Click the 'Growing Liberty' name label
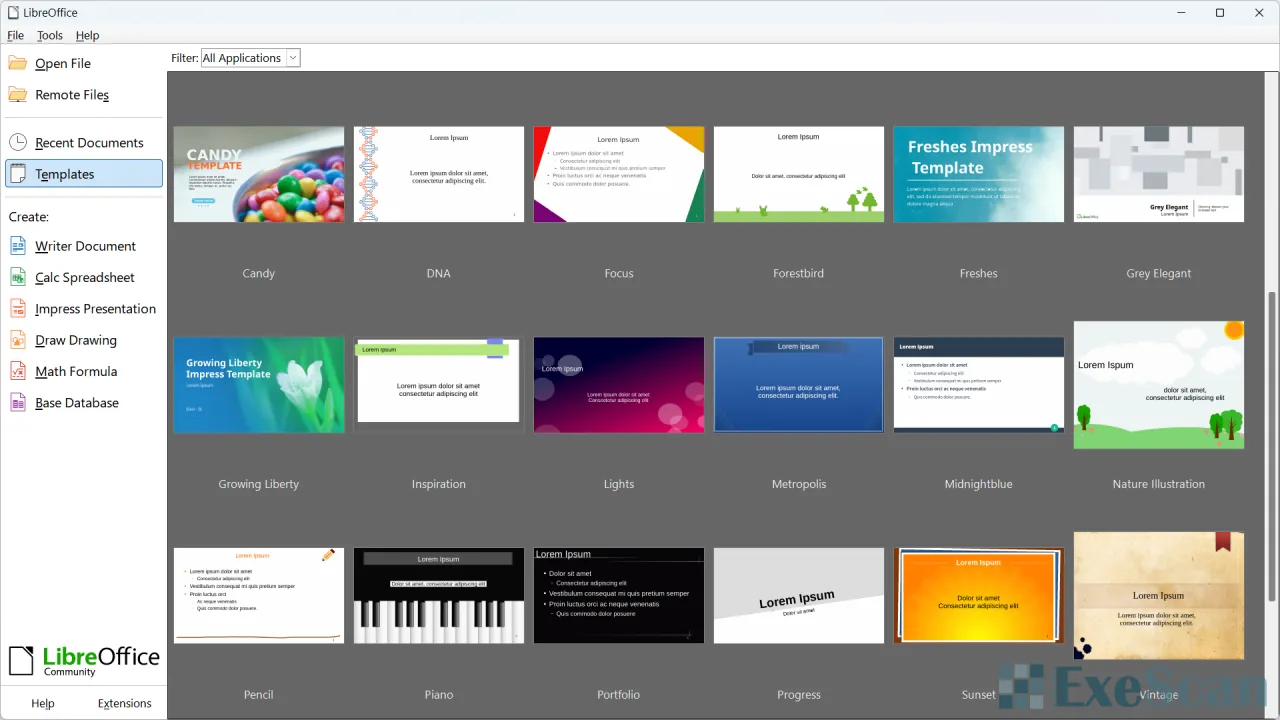This screenshot has width=1280, height=720. [x=259, y=484]
